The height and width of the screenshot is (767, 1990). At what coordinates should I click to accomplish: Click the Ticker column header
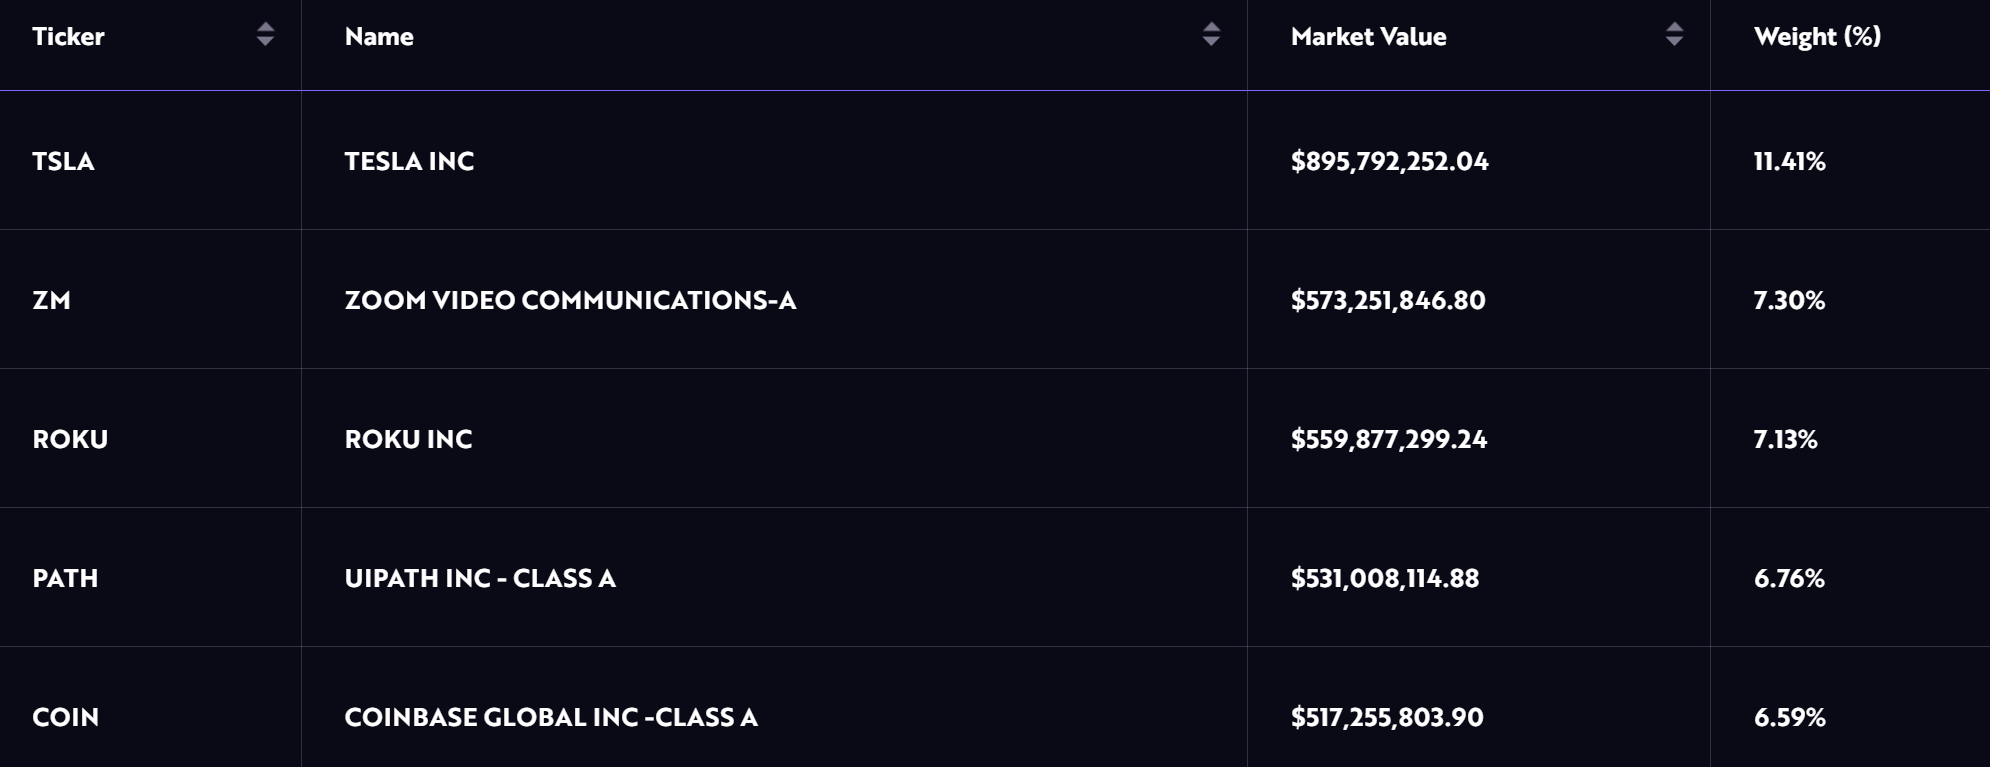(68, 37)
